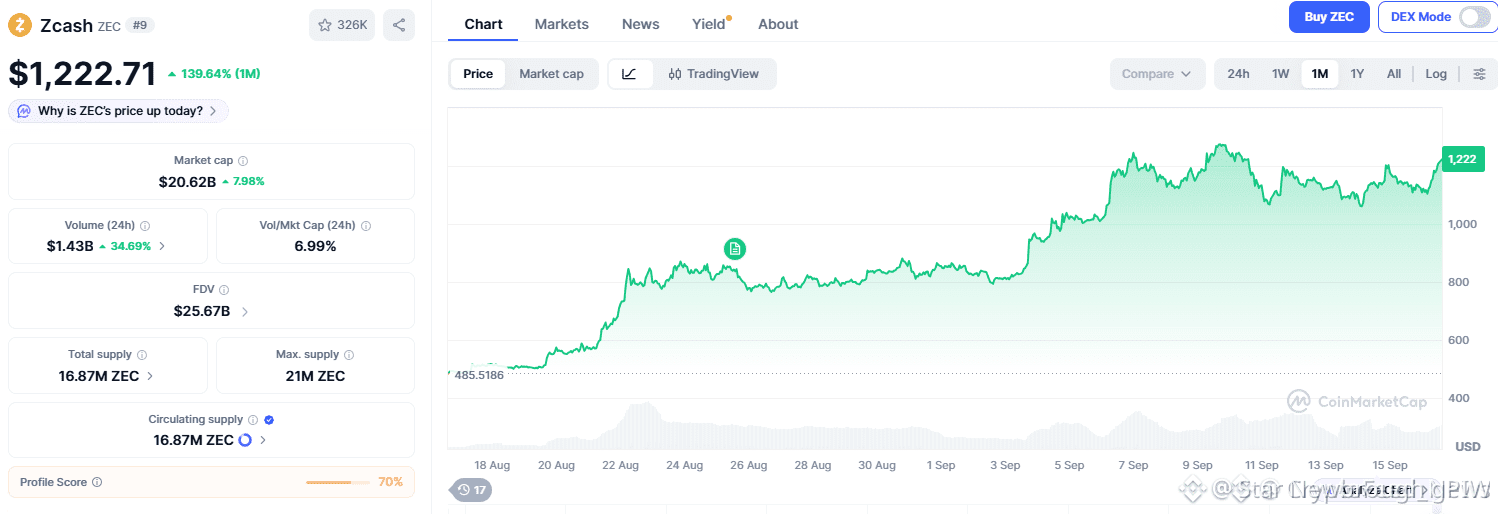
Task: Switch to the News tab
Action: [640, 24]
